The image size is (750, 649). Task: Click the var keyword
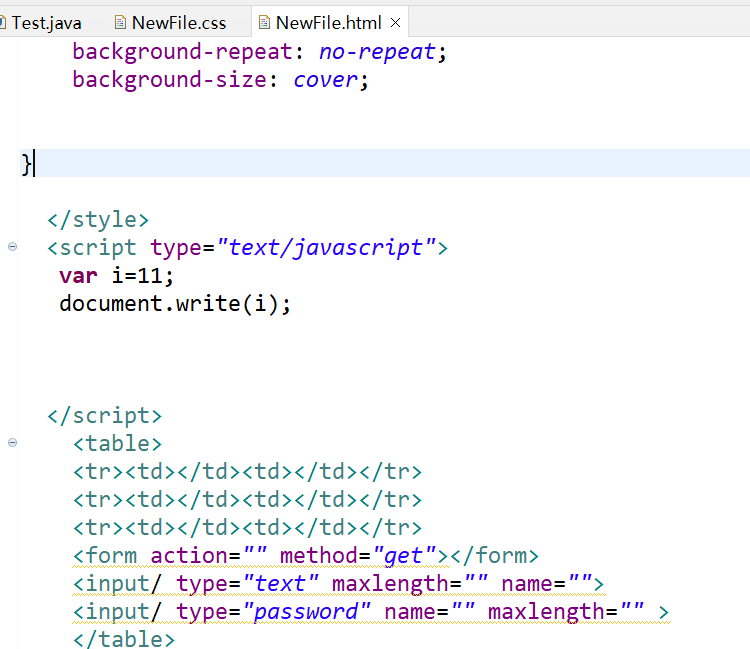click(78, 276)
